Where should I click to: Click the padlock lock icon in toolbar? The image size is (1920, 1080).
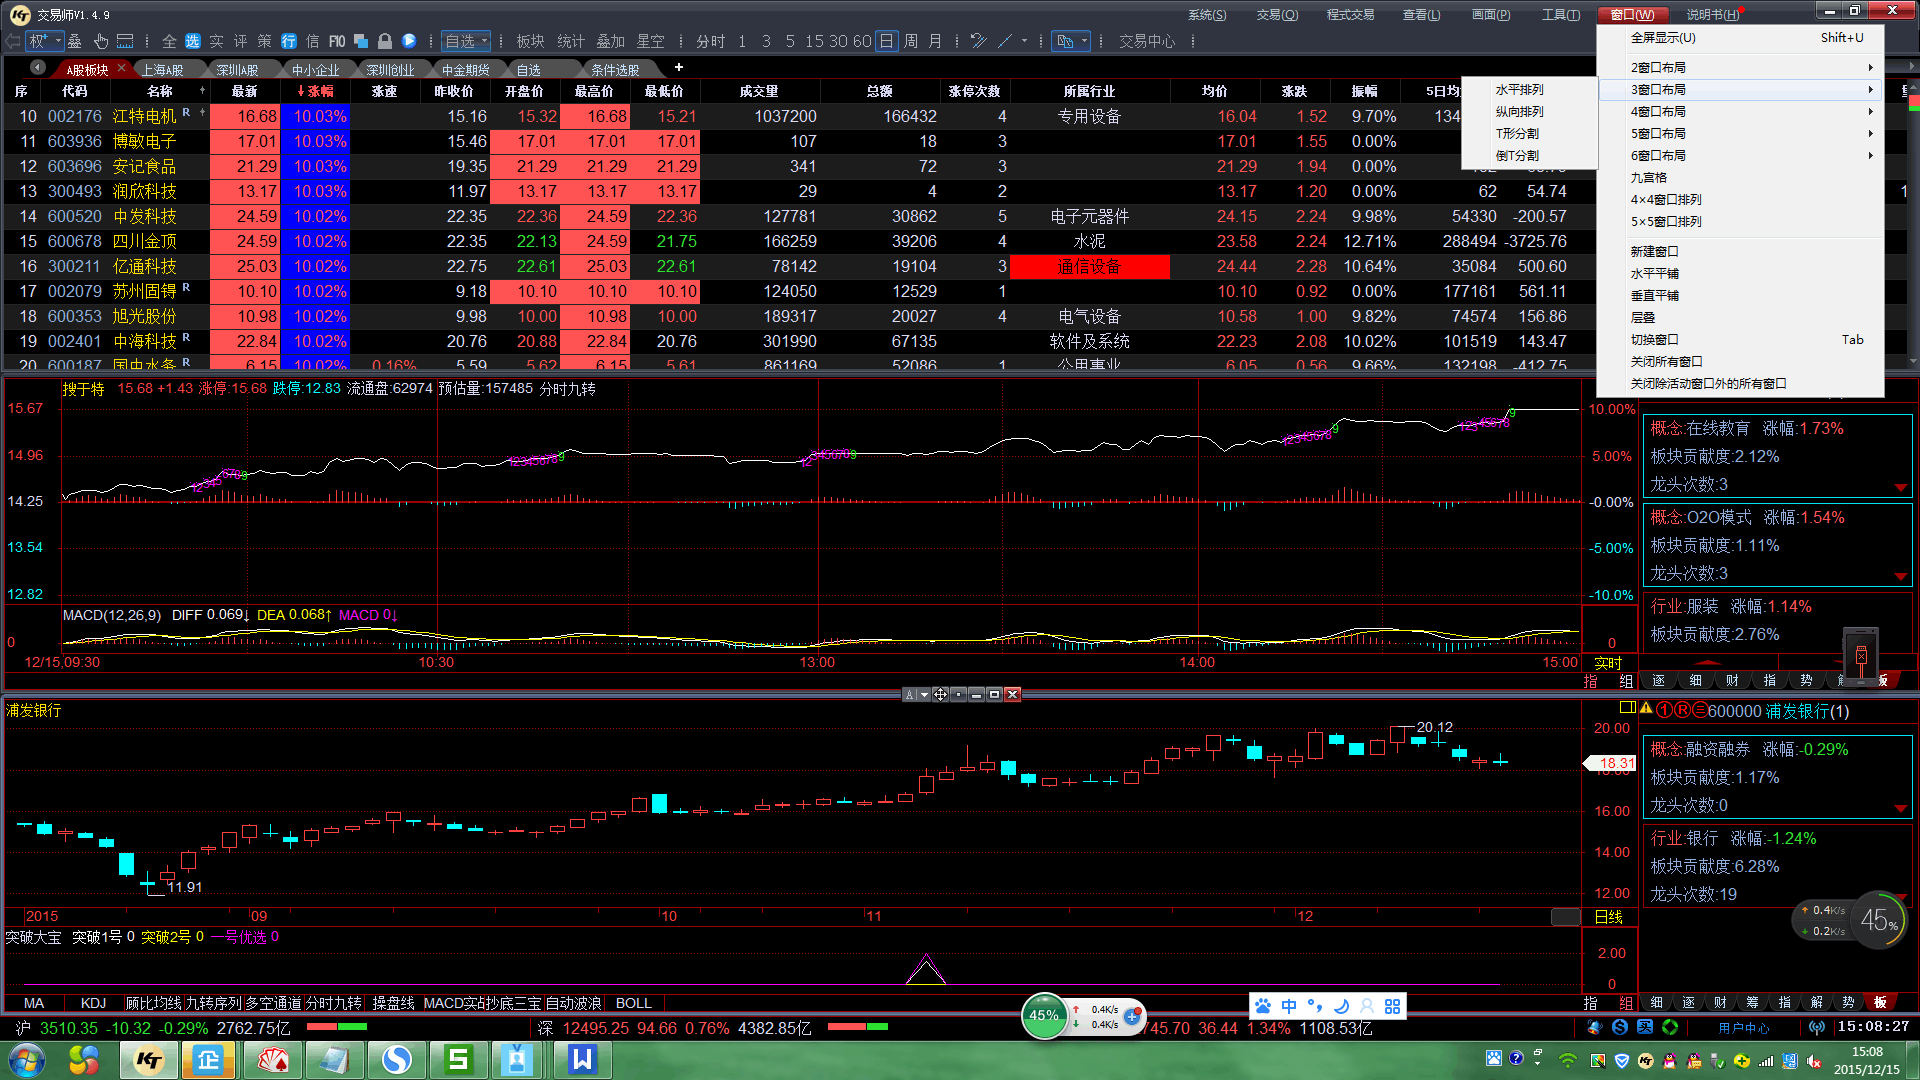[384, 41]
